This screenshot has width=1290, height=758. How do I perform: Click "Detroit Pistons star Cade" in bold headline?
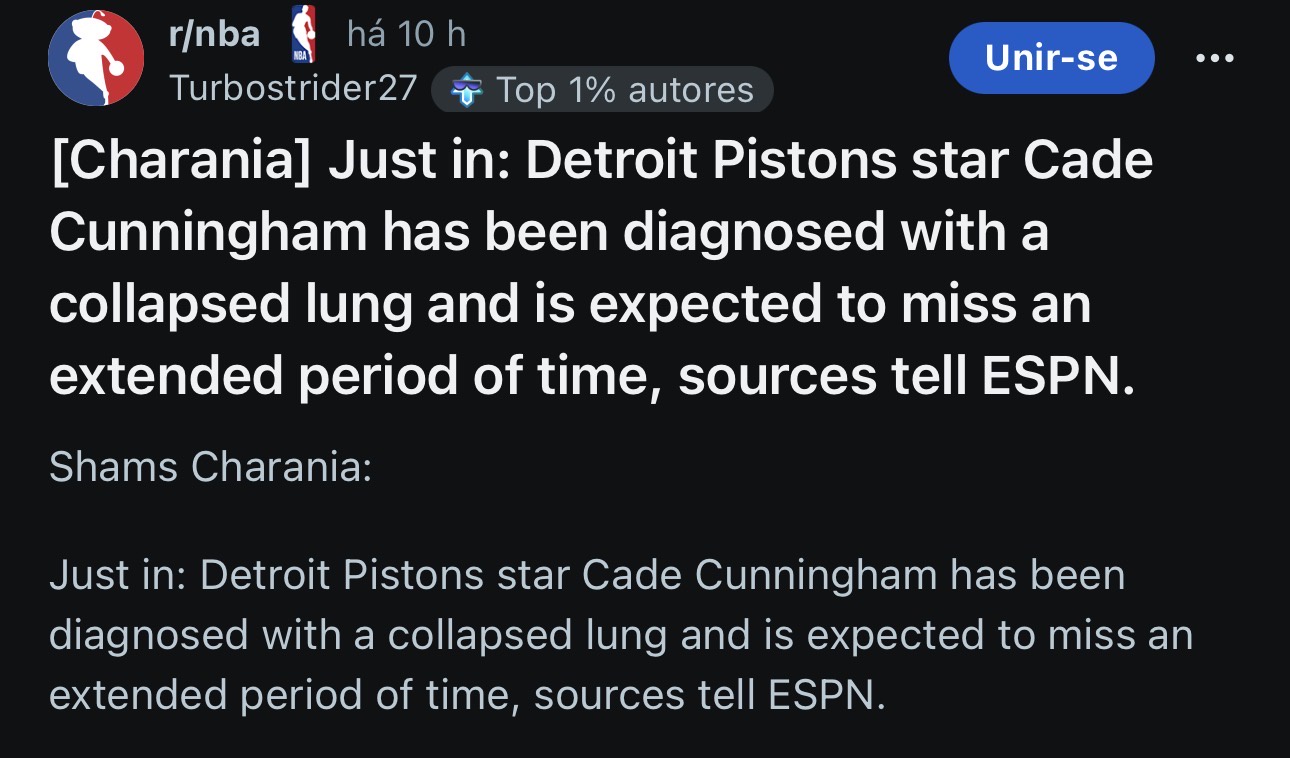point(839,160)
